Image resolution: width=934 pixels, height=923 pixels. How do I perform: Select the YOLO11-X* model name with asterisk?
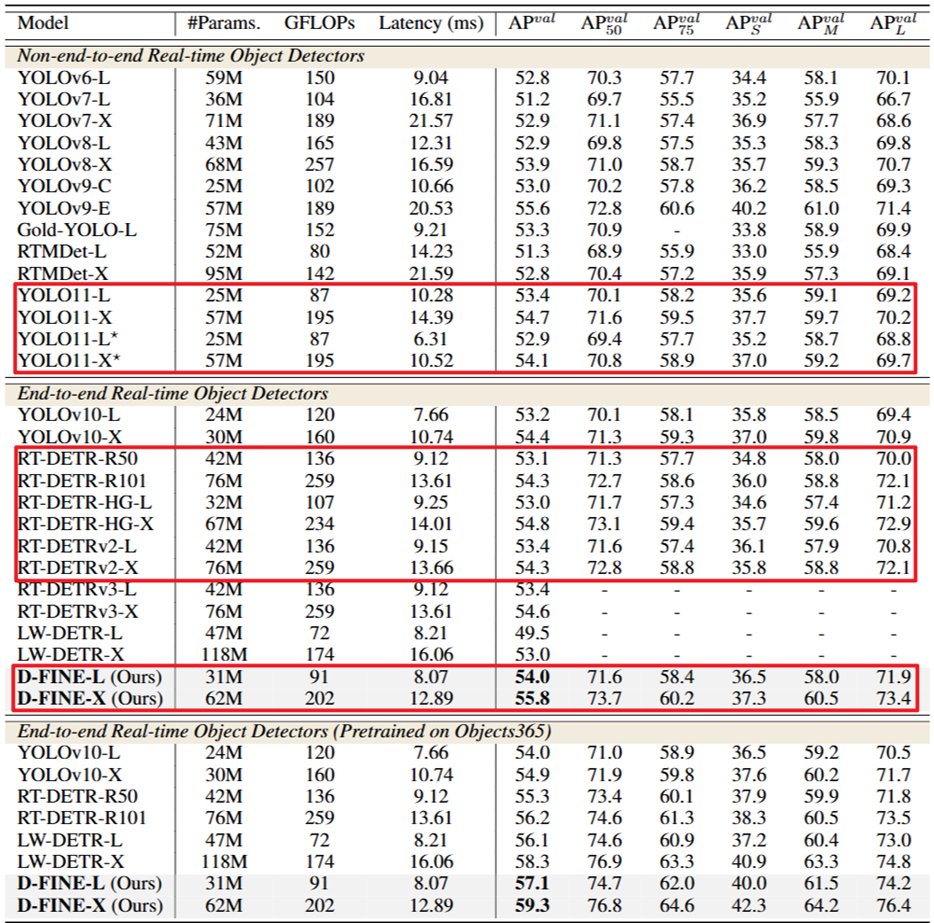click(69, 360)
